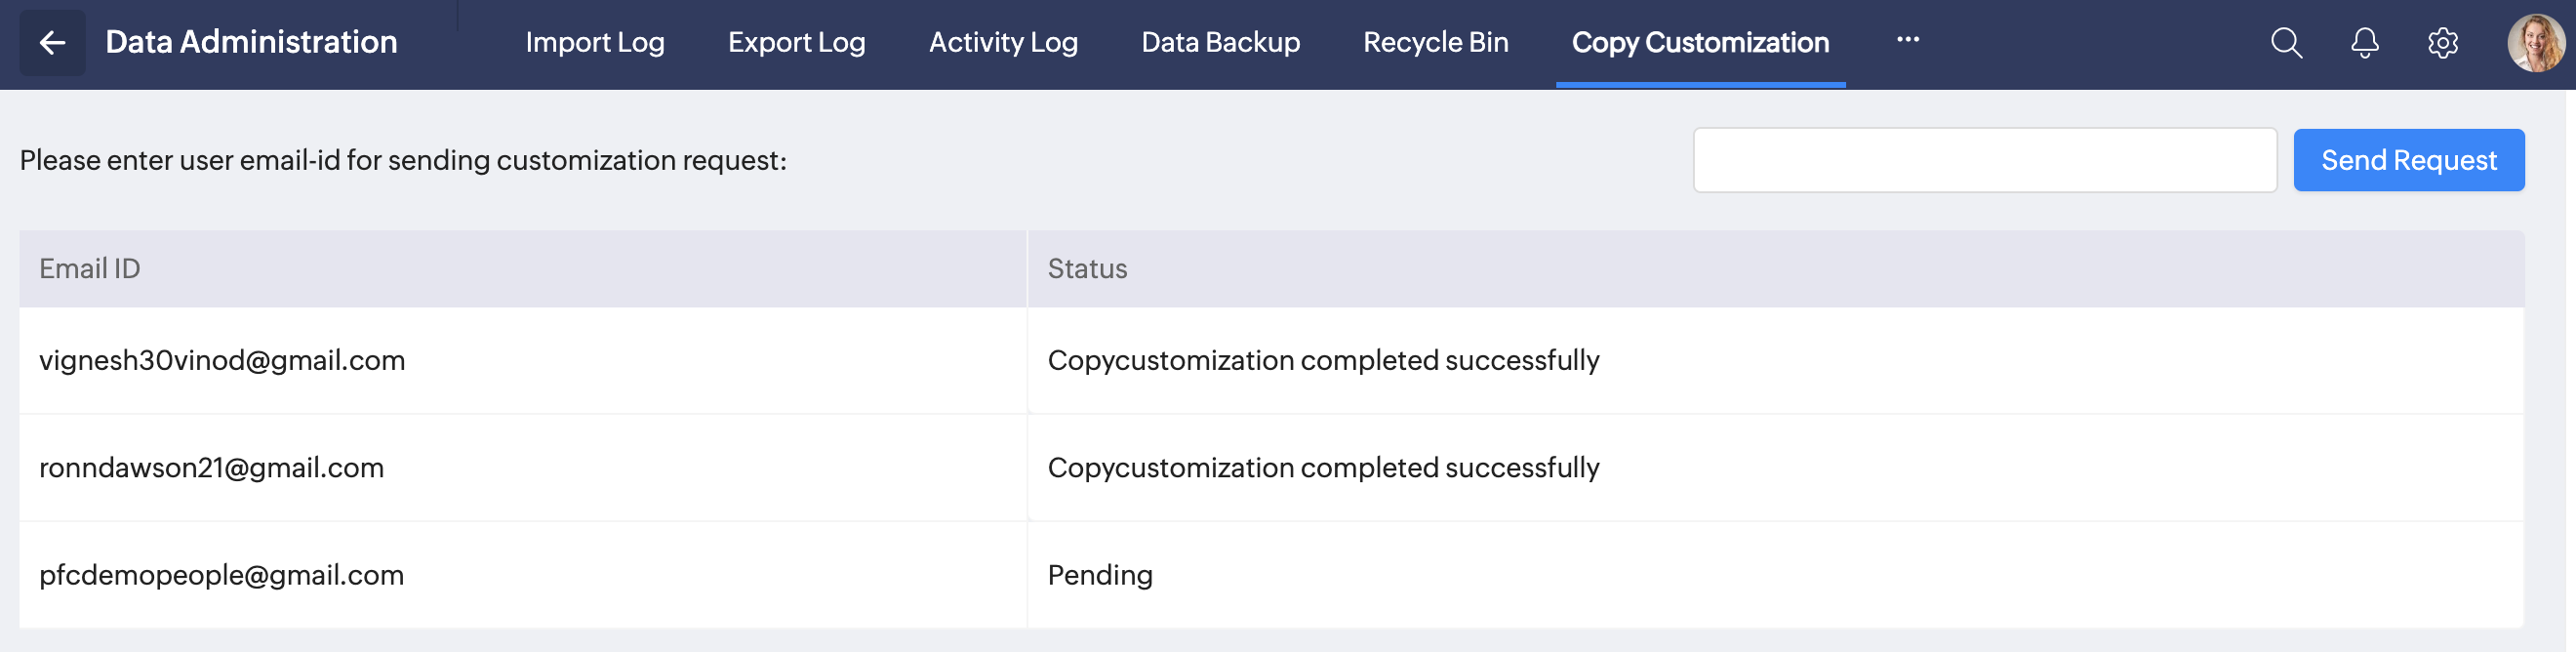Click the user profile avatar
The width and height of the screenshot is (2576, 652).
(2535, 43)
